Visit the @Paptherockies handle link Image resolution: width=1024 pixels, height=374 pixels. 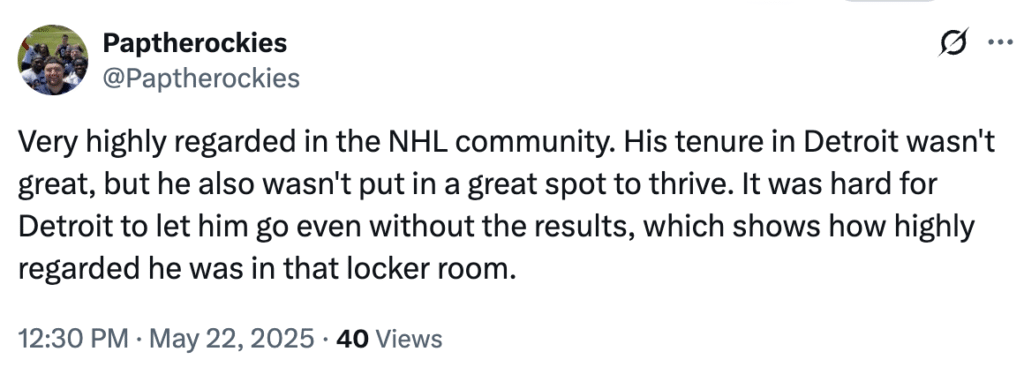point(201,78)
